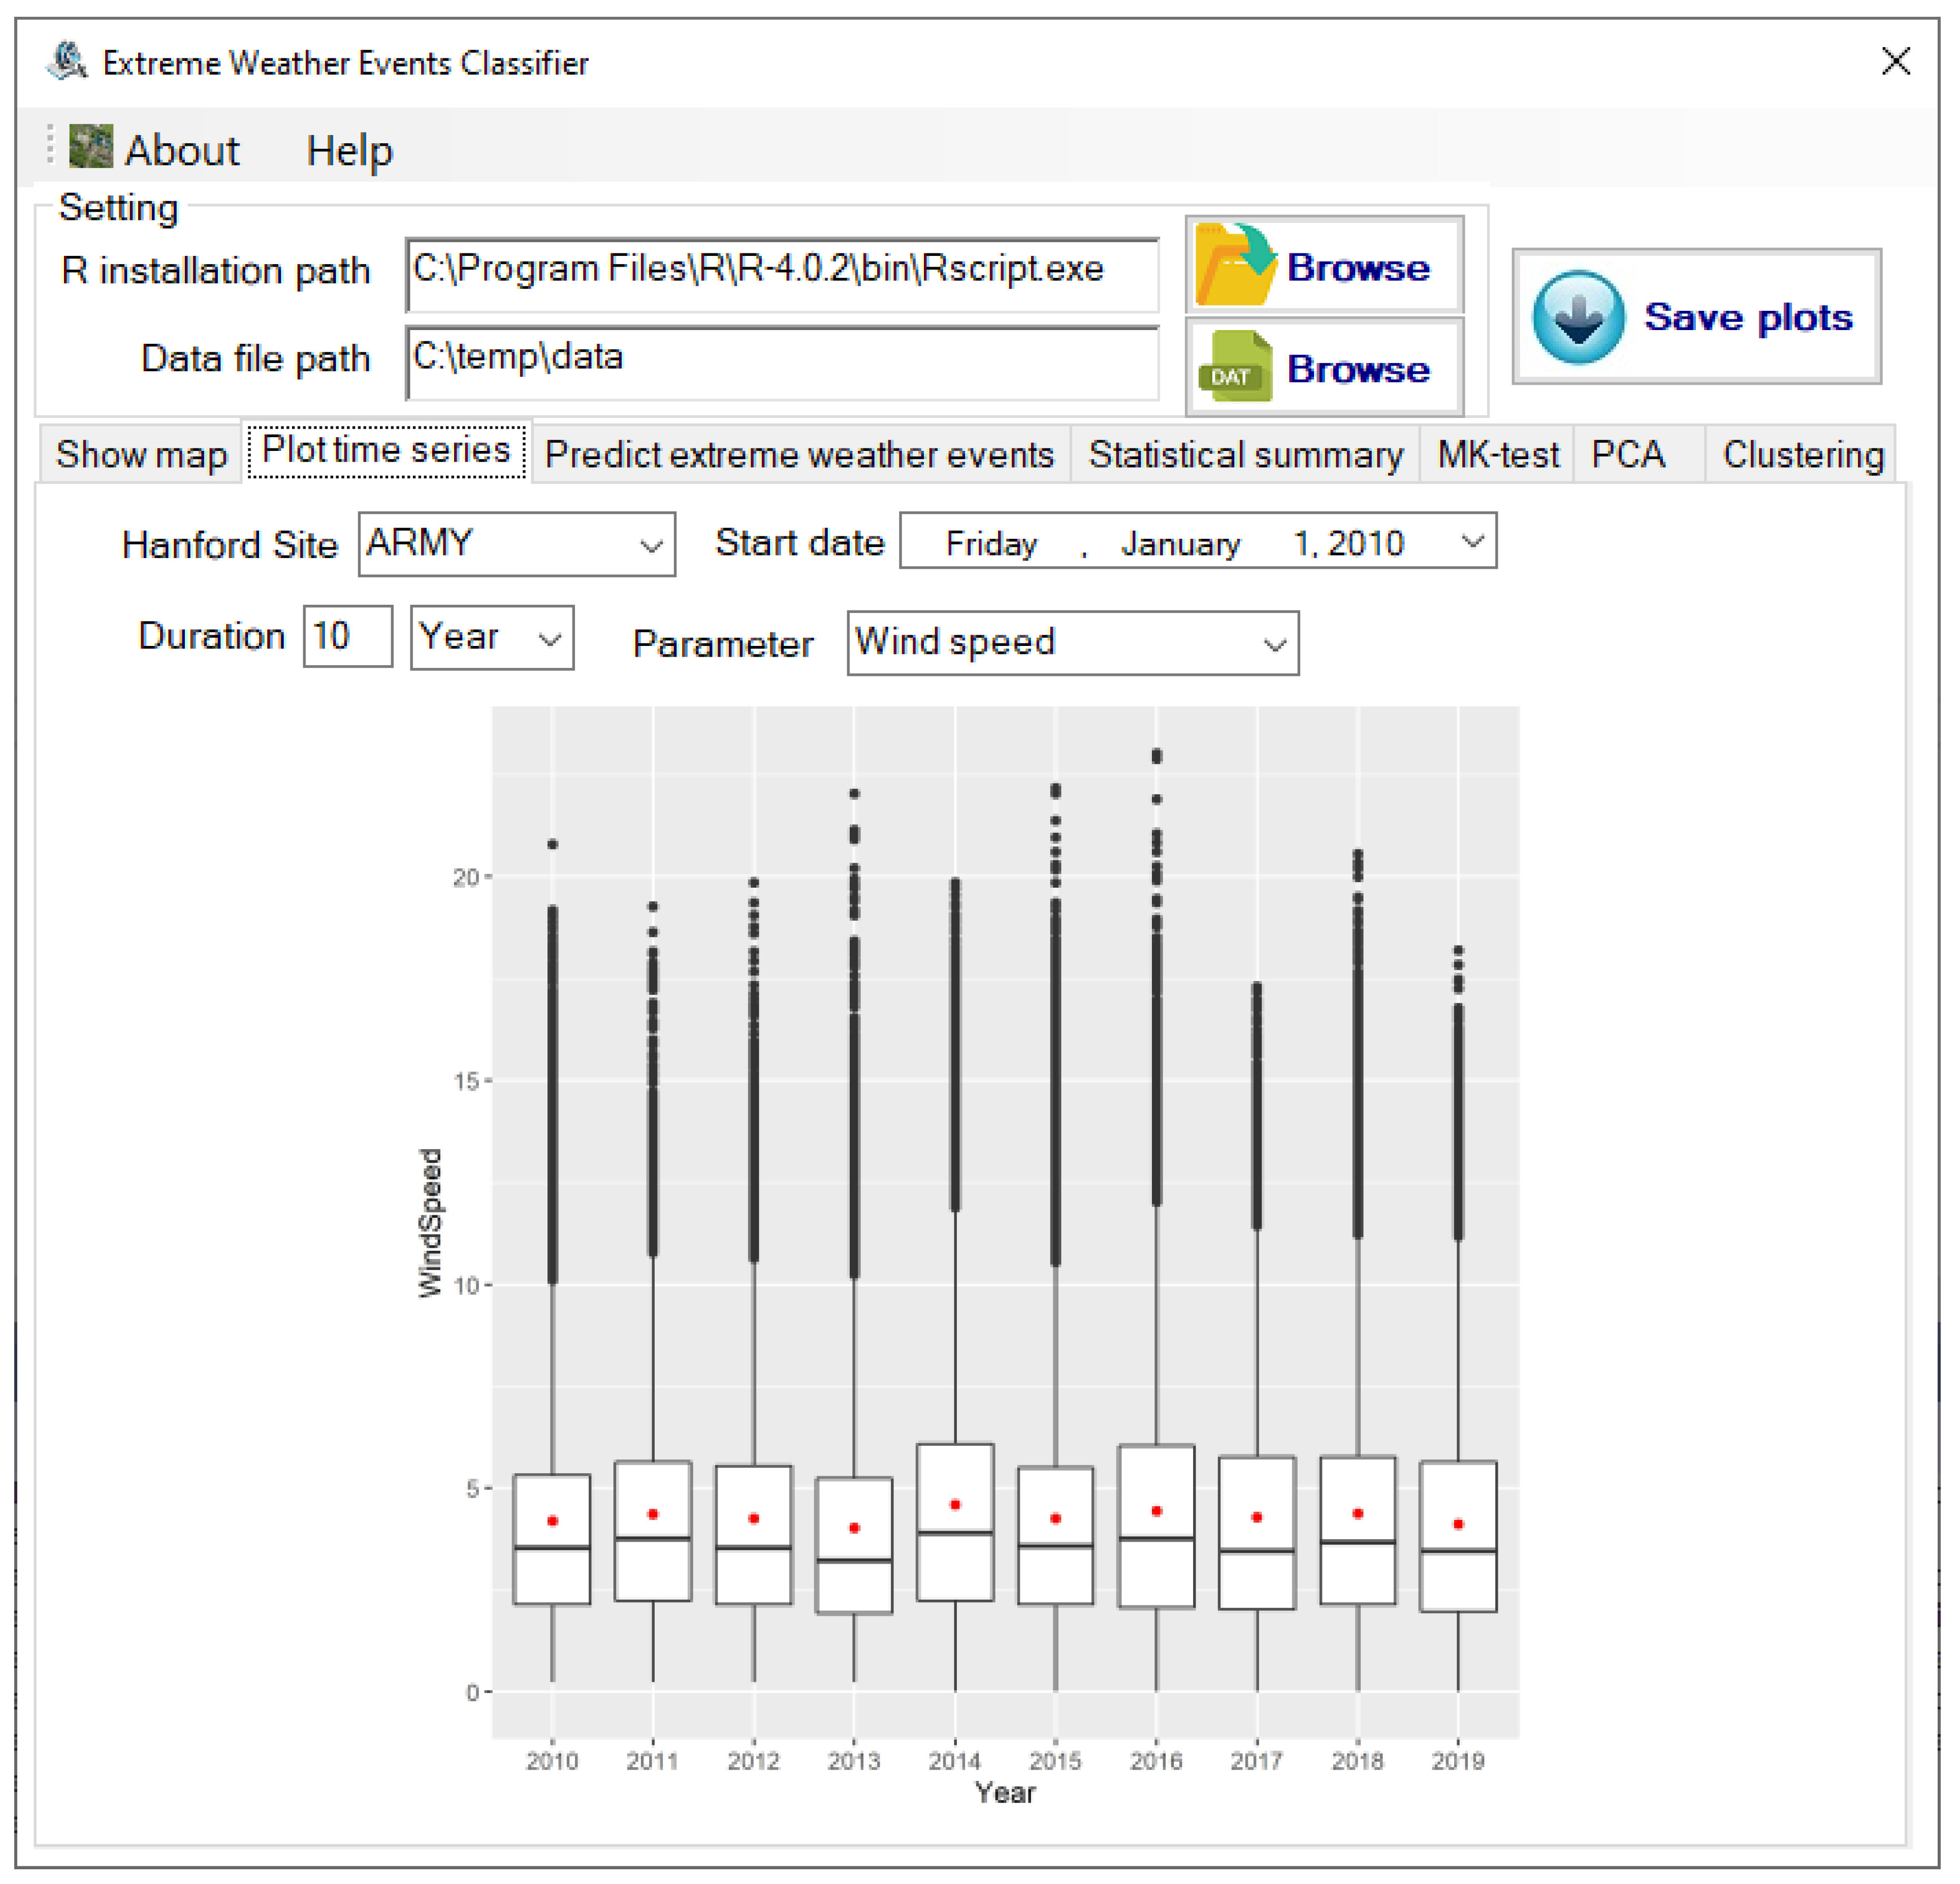Image resolution: width=1960 pixels, height=1884 pixels.
Task: Expand the Start date picker dropdown
Action: pos(1470,542)
